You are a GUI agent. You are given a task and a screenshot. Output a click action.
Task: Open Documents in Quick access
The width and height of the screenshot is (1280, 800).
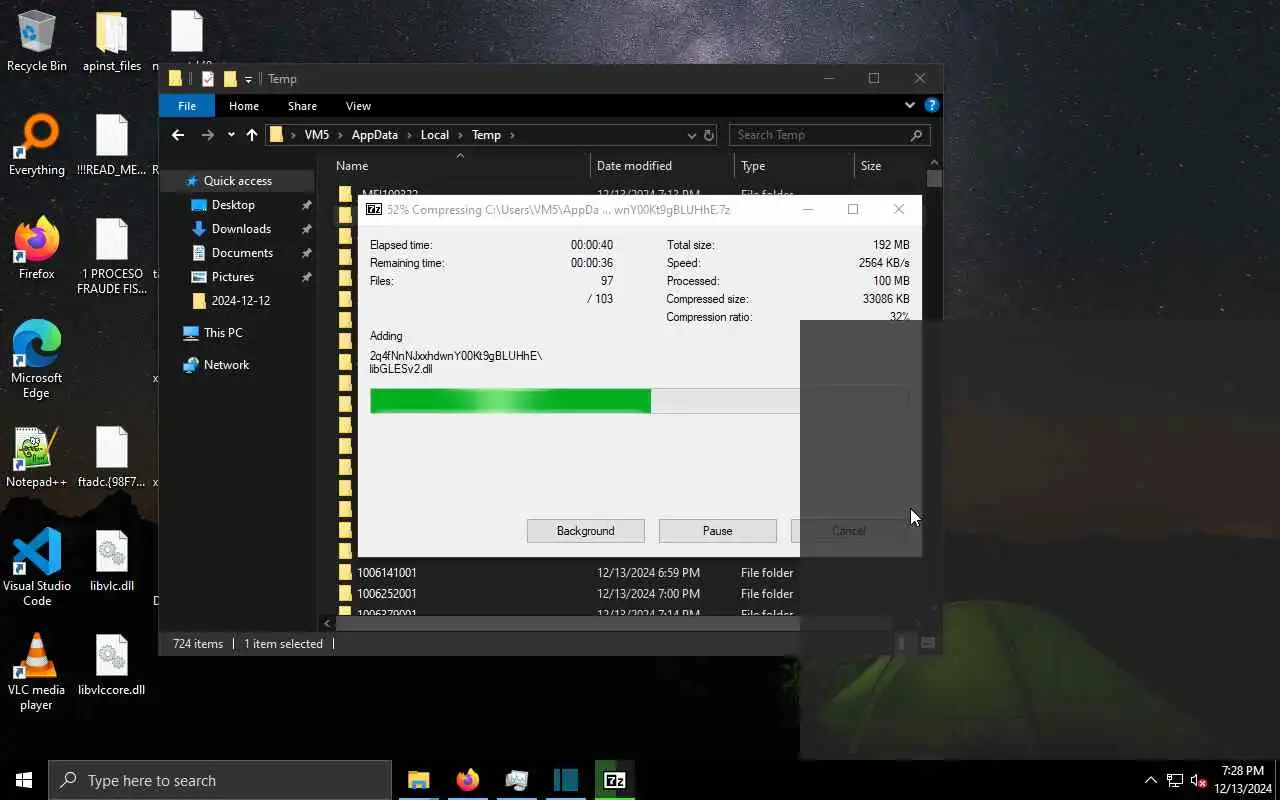[242, 253]
